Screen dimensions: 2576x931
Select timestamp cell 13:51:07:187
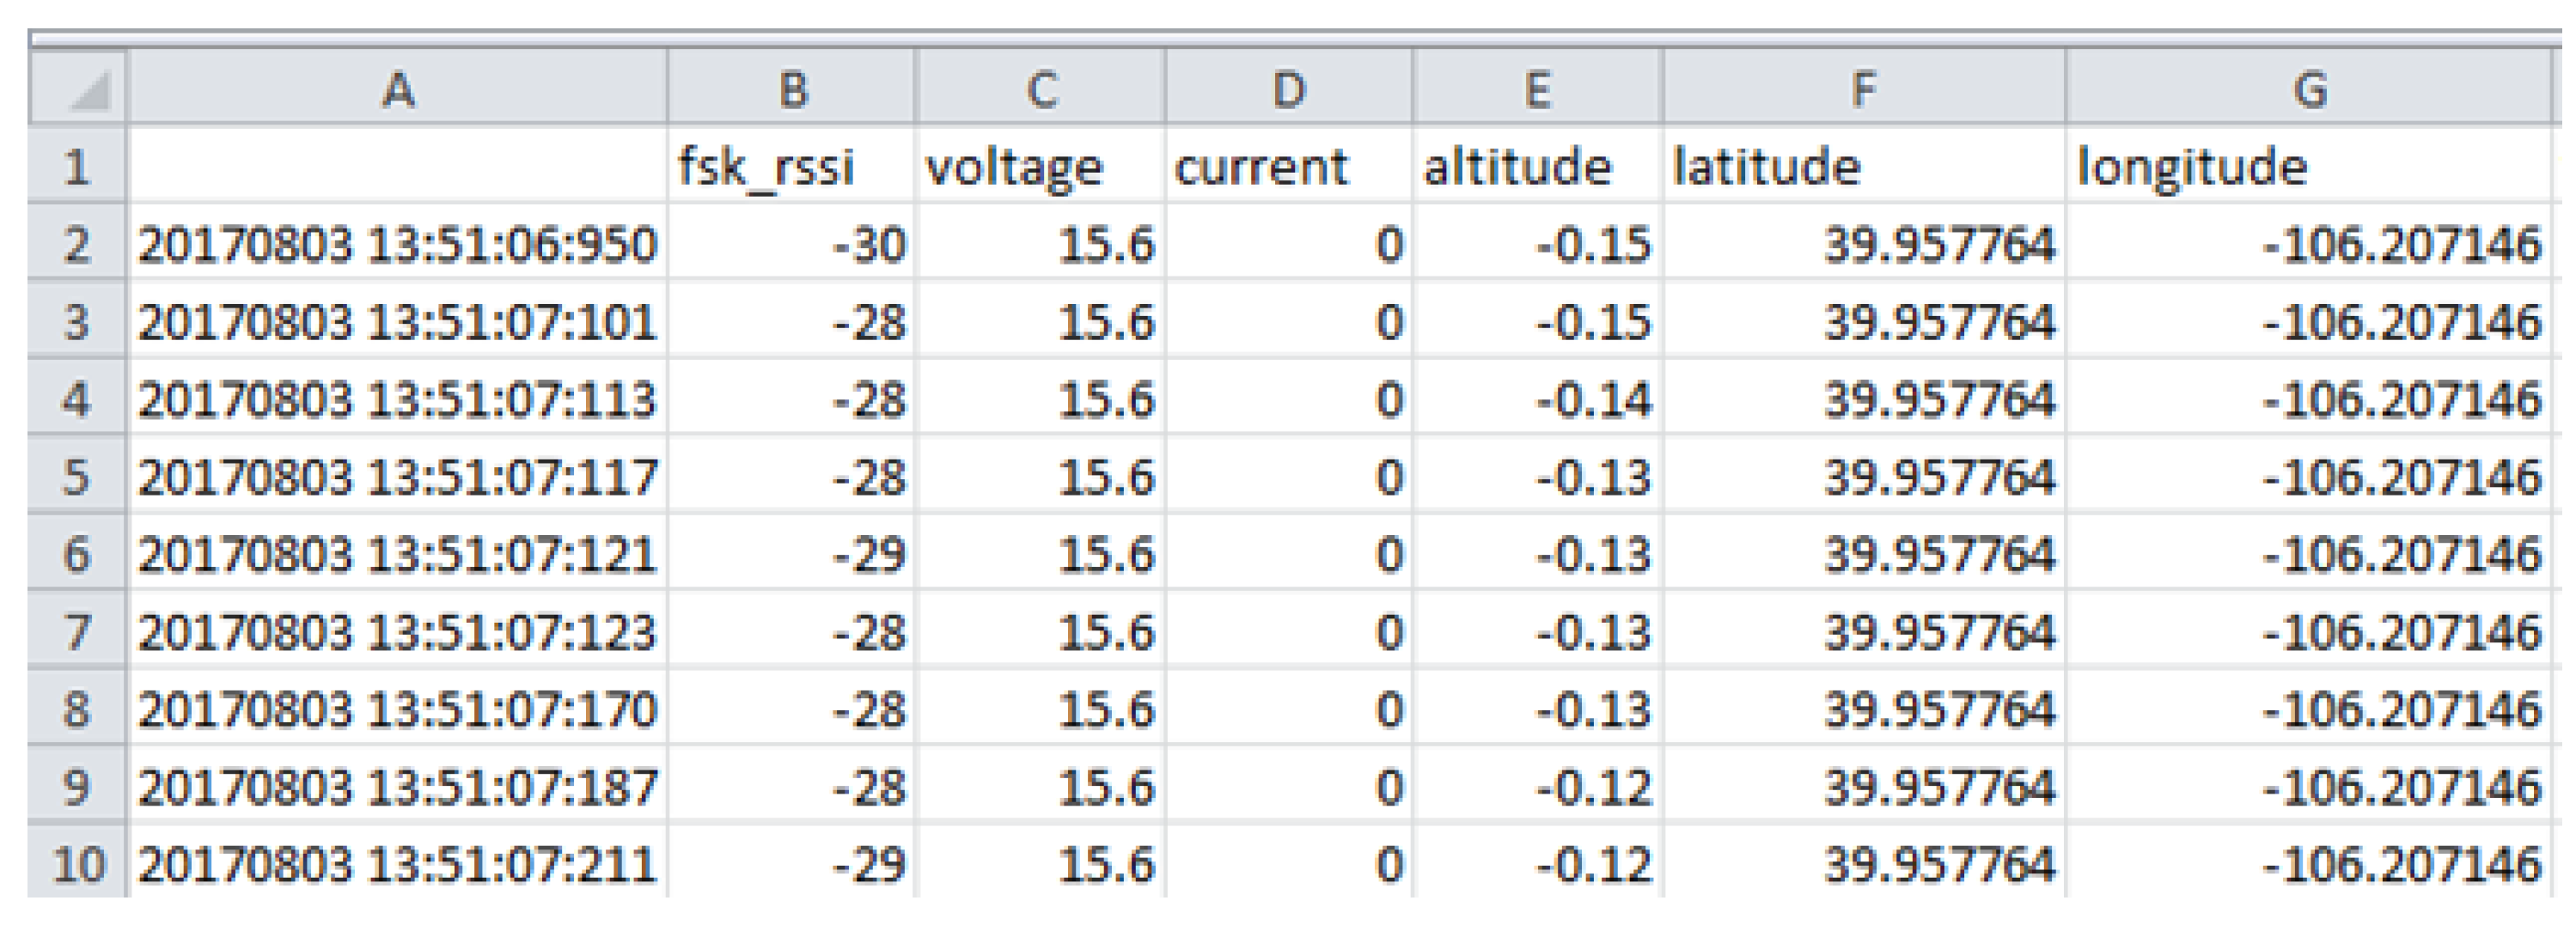pos(398,785)
